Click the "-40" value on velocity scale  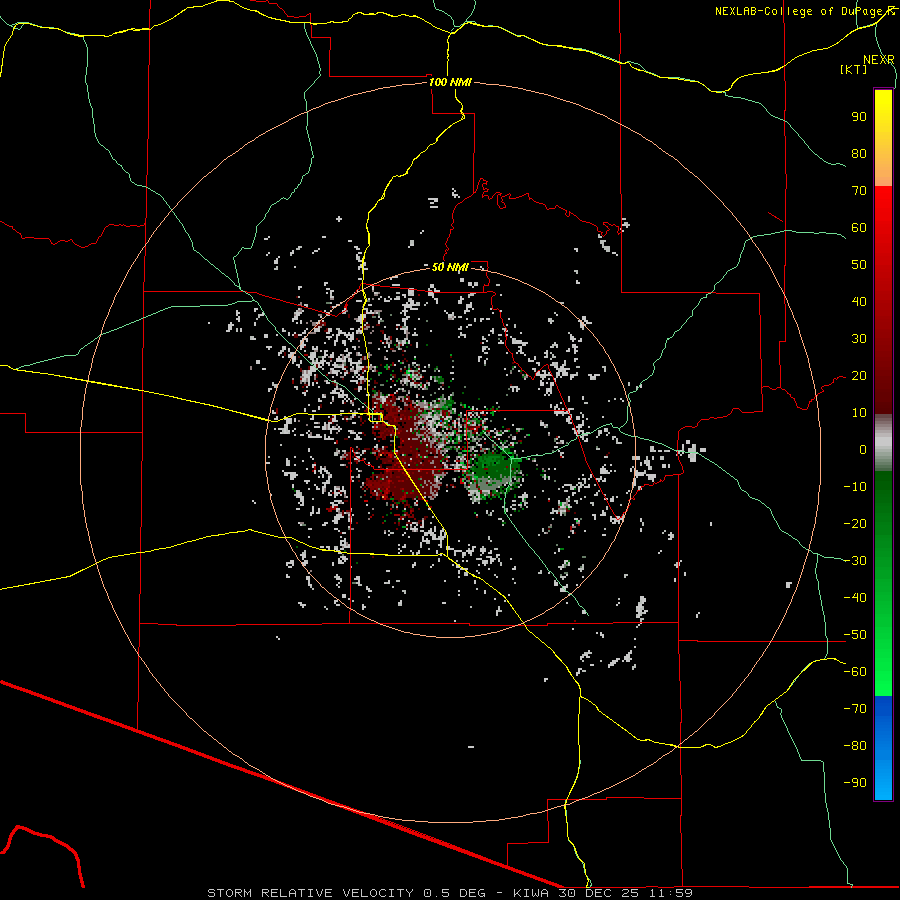855,598
